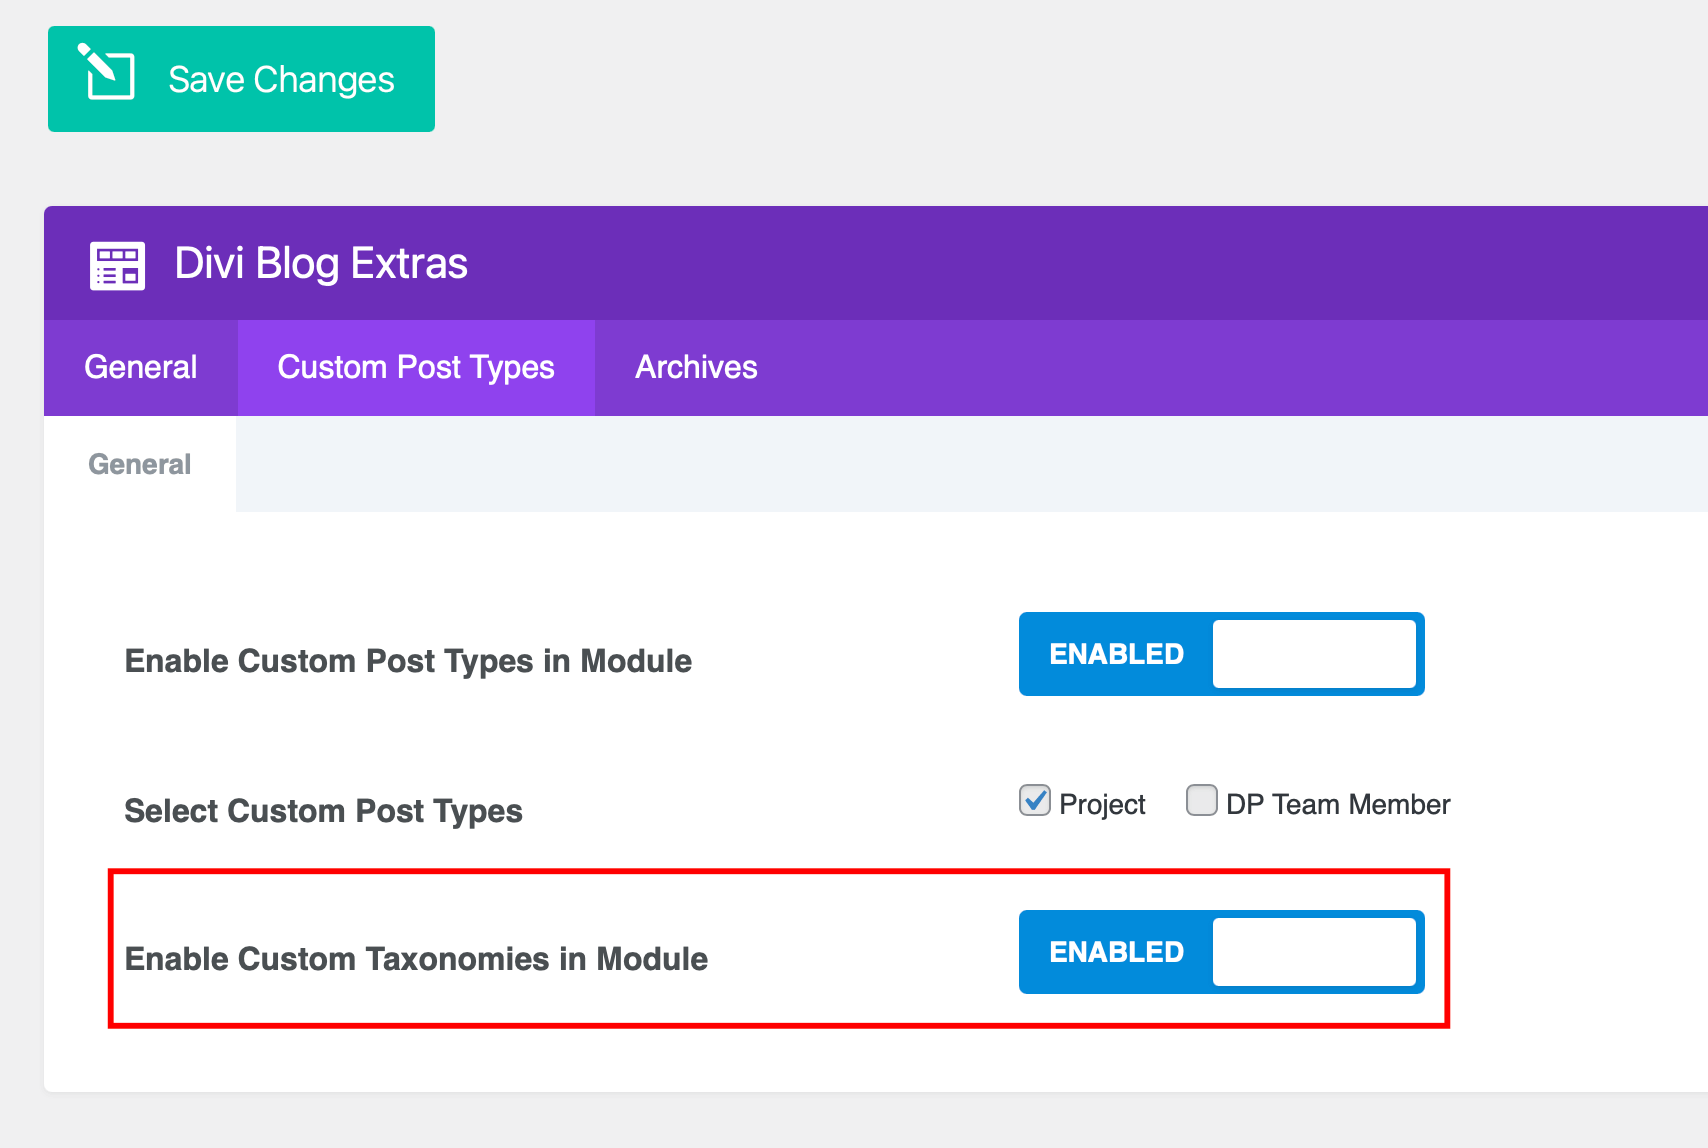Uncheck the Project custom post type

click(x=1034, y=801)
